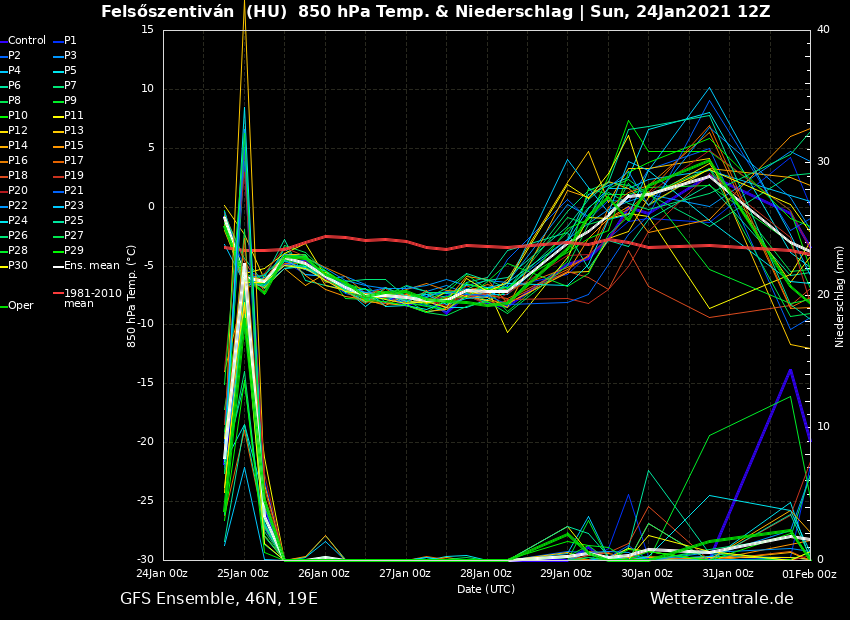Screen dimensions: 850x620
Task: Click the GFS Ensemble, 46N, 19E caption
Action: 219,599
